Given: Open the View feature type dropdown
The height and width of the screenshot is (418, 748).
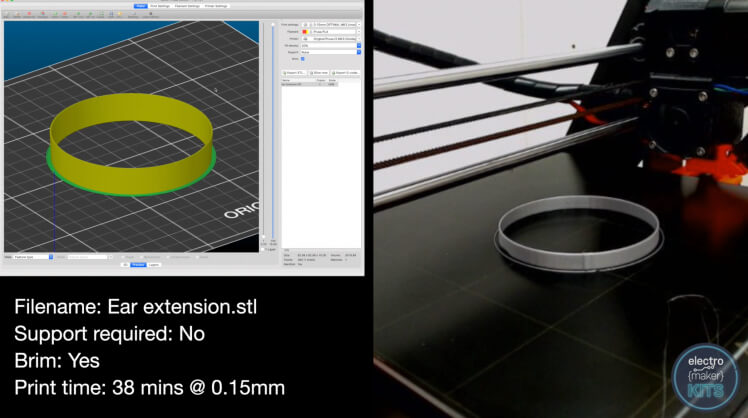Looking at the screenshot, I should 33,257.
